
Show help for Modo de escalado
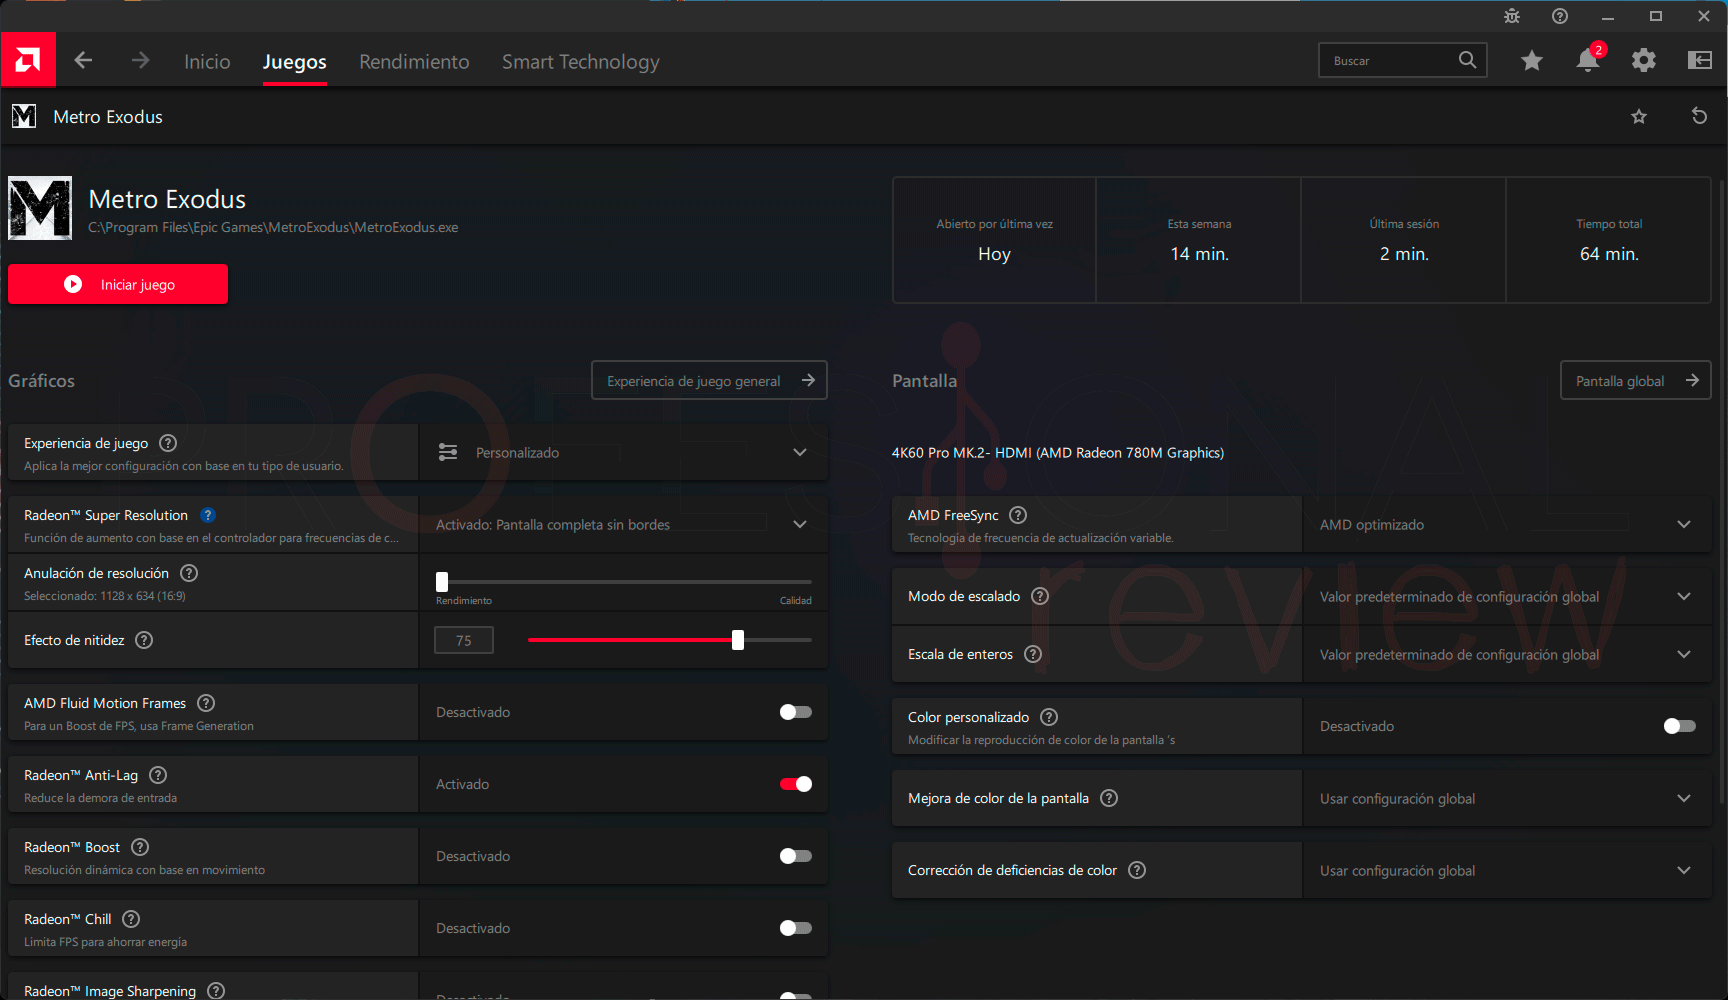point(1040,596)
